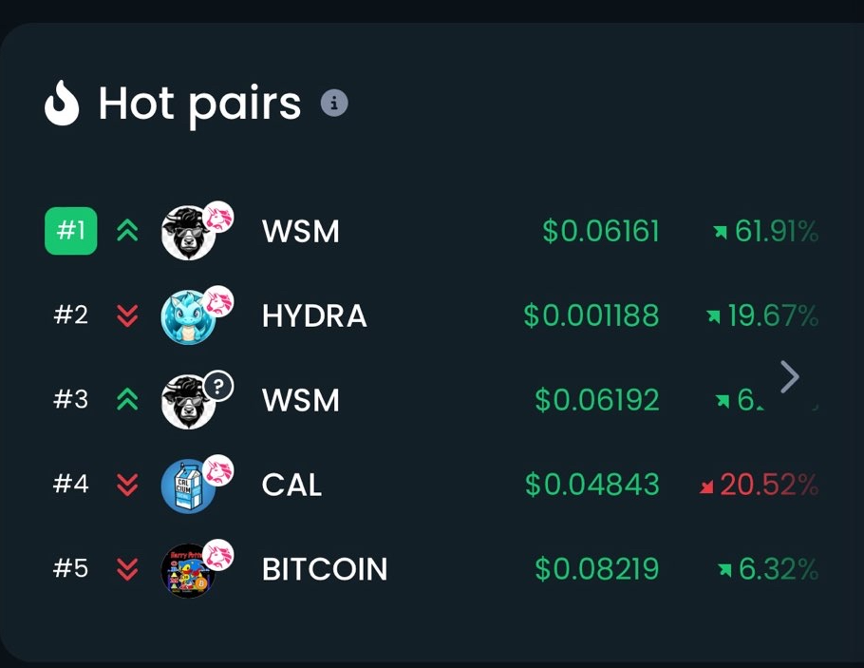Click the blue HYDRA dragon token logo
Image resolution: width=864 pixels, height=668 pixels.
188,318
